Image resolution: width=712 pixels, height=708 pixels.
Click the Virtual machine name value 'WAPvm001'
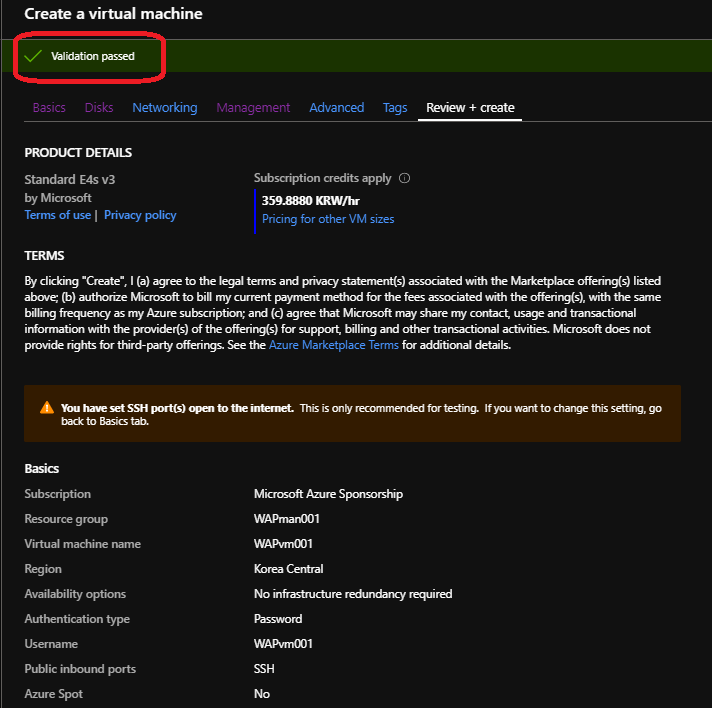point(283,544)
